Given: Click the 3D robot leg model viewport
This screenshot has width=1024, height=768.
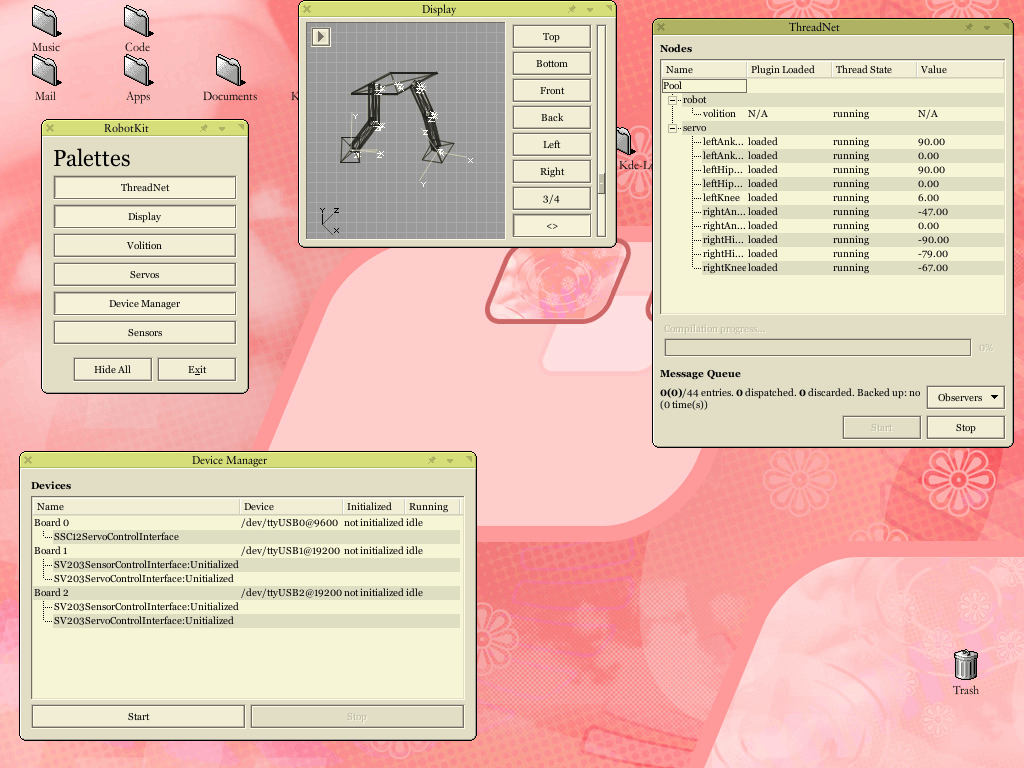Looking at the screenshot, I should [406, 131].
